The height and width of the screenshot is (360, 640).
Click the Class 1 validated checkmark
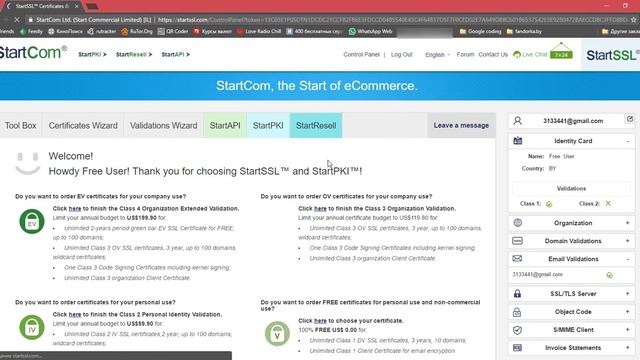pyautogui.click(x=549, y=204)
